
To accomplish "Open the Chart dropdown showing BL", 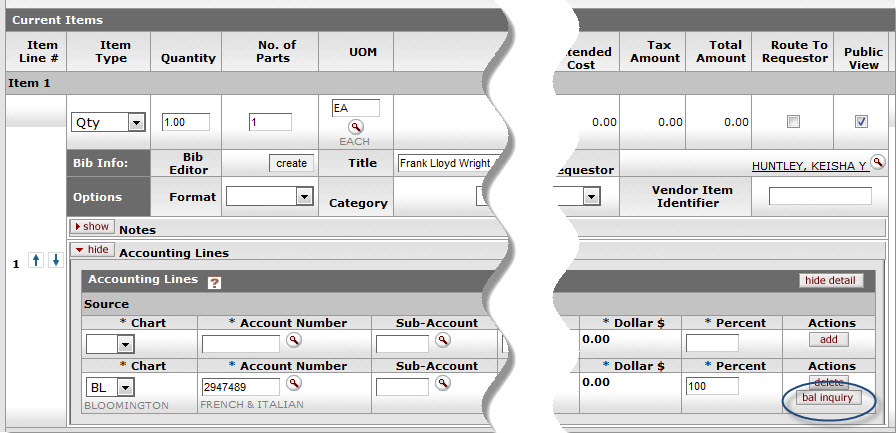I will [x=125, y=387].
